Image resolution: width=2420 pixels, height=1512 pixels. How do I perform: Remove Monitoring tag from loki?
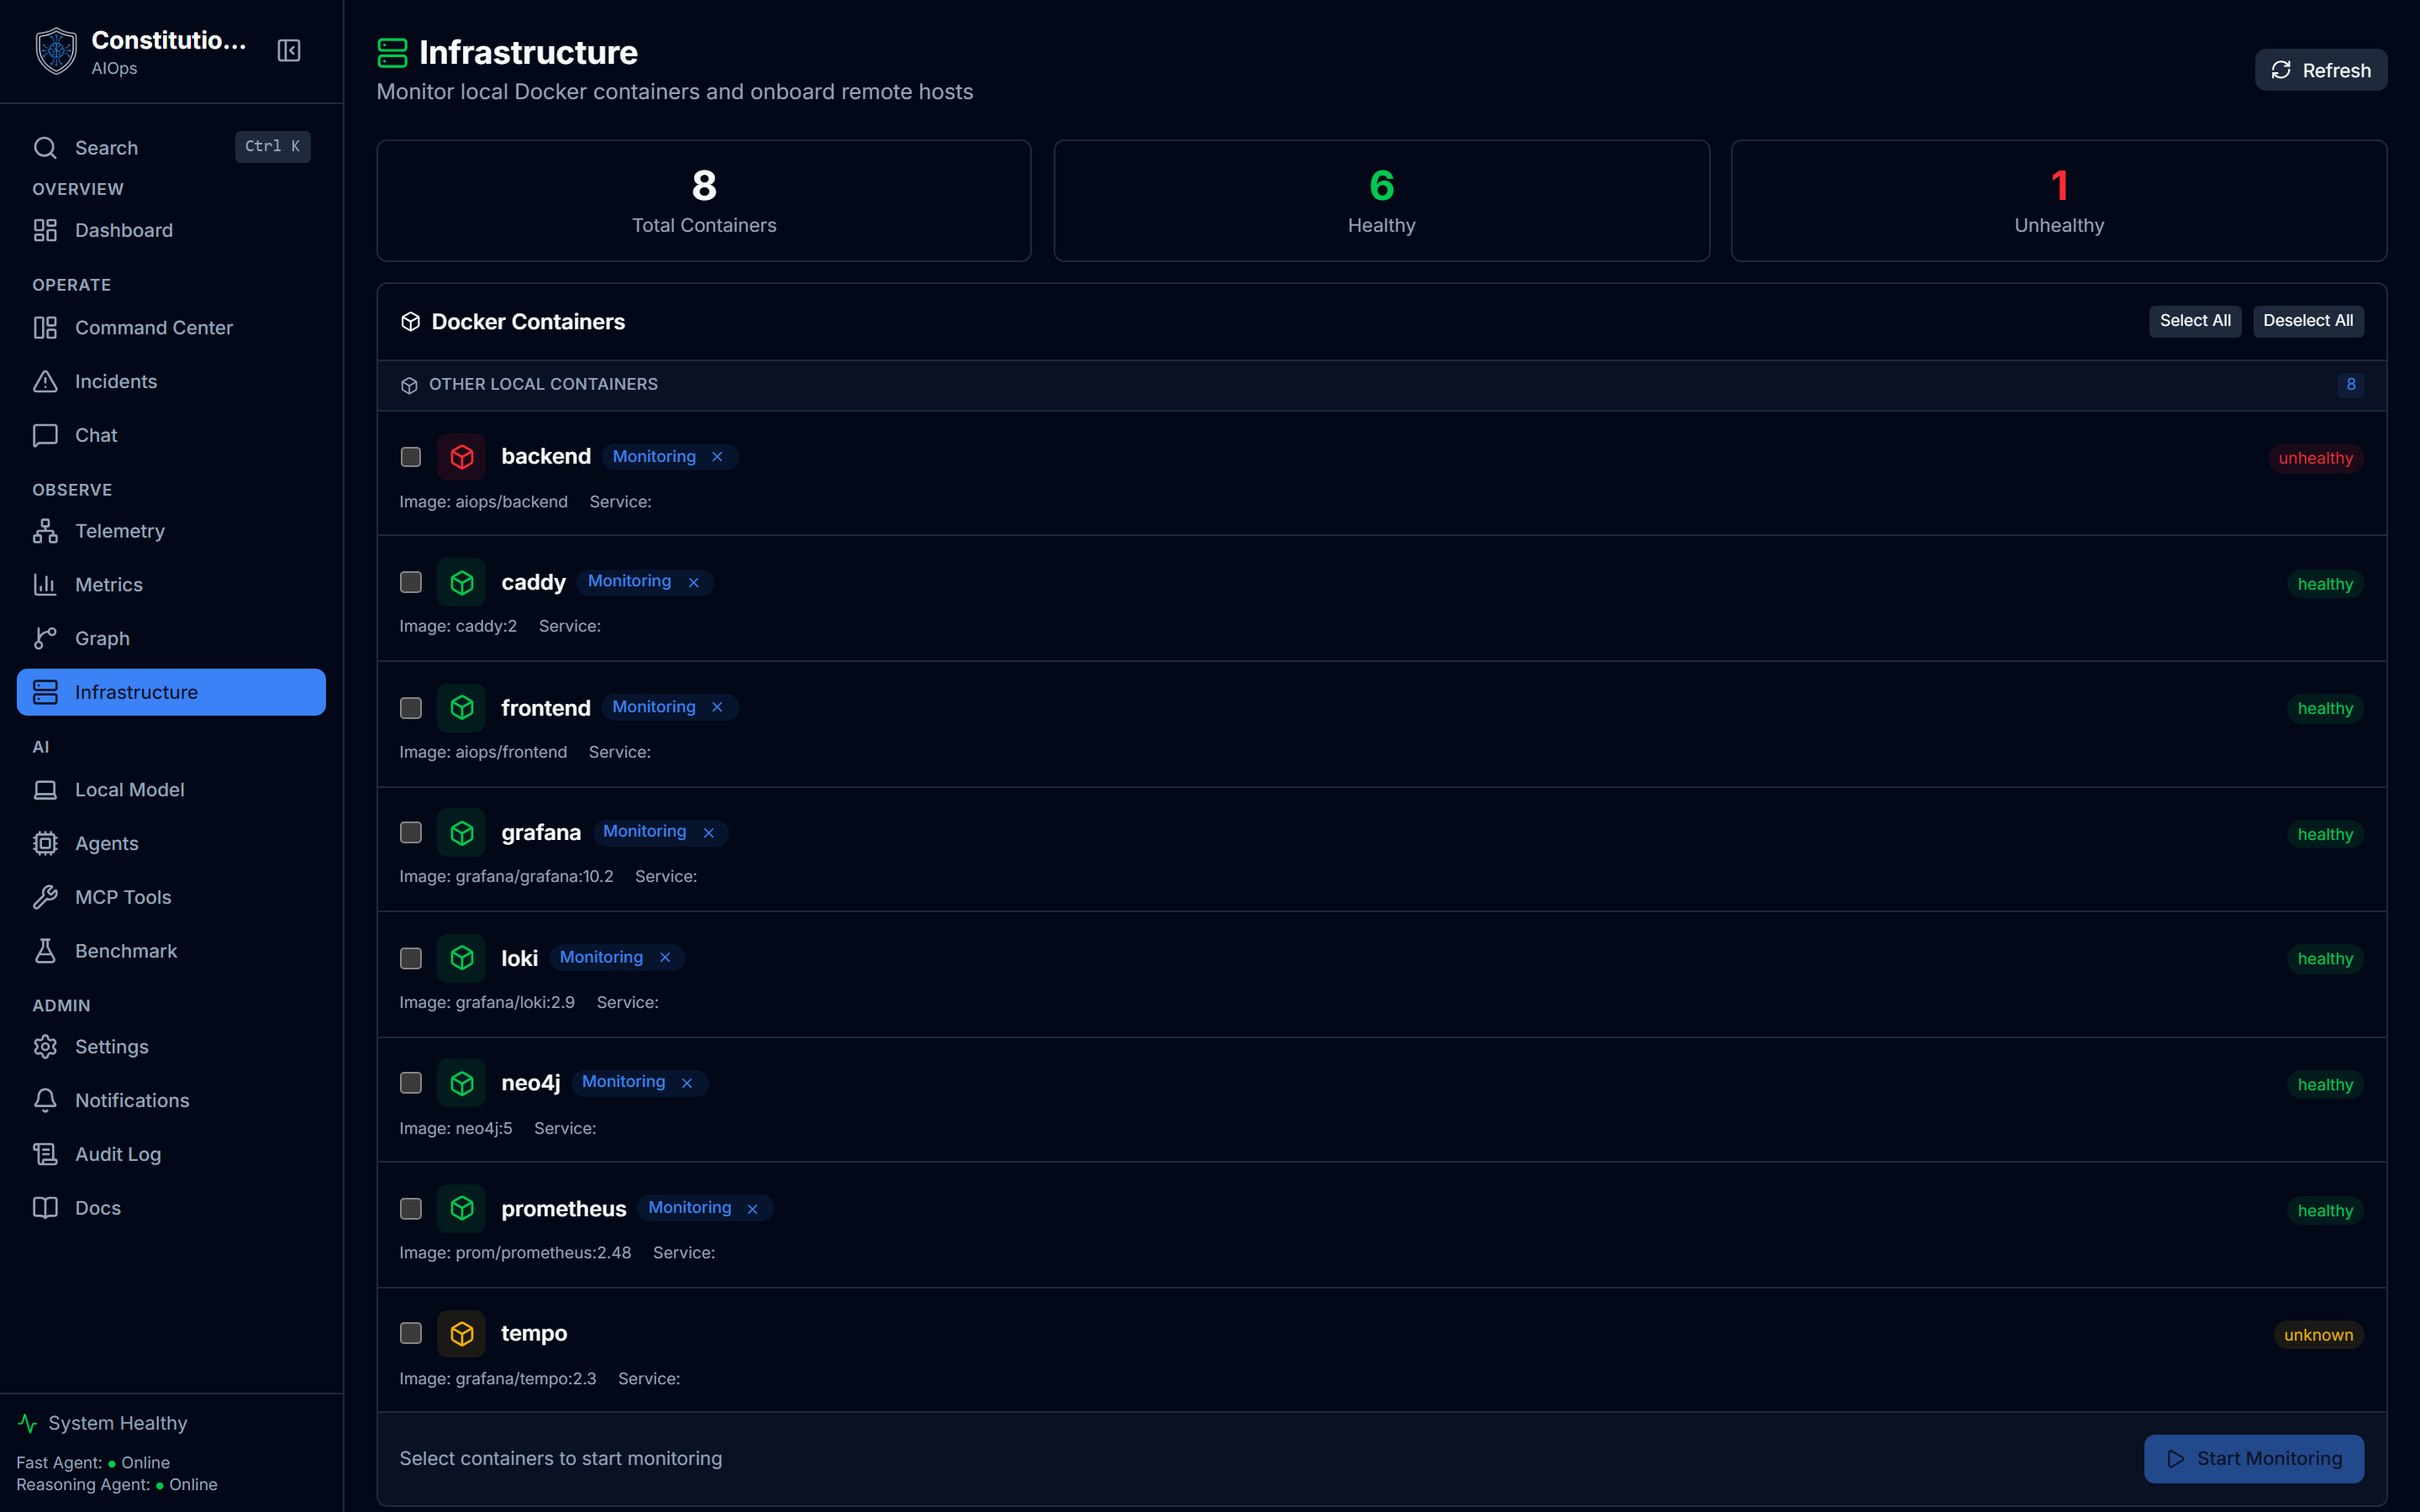click(665, 957)
